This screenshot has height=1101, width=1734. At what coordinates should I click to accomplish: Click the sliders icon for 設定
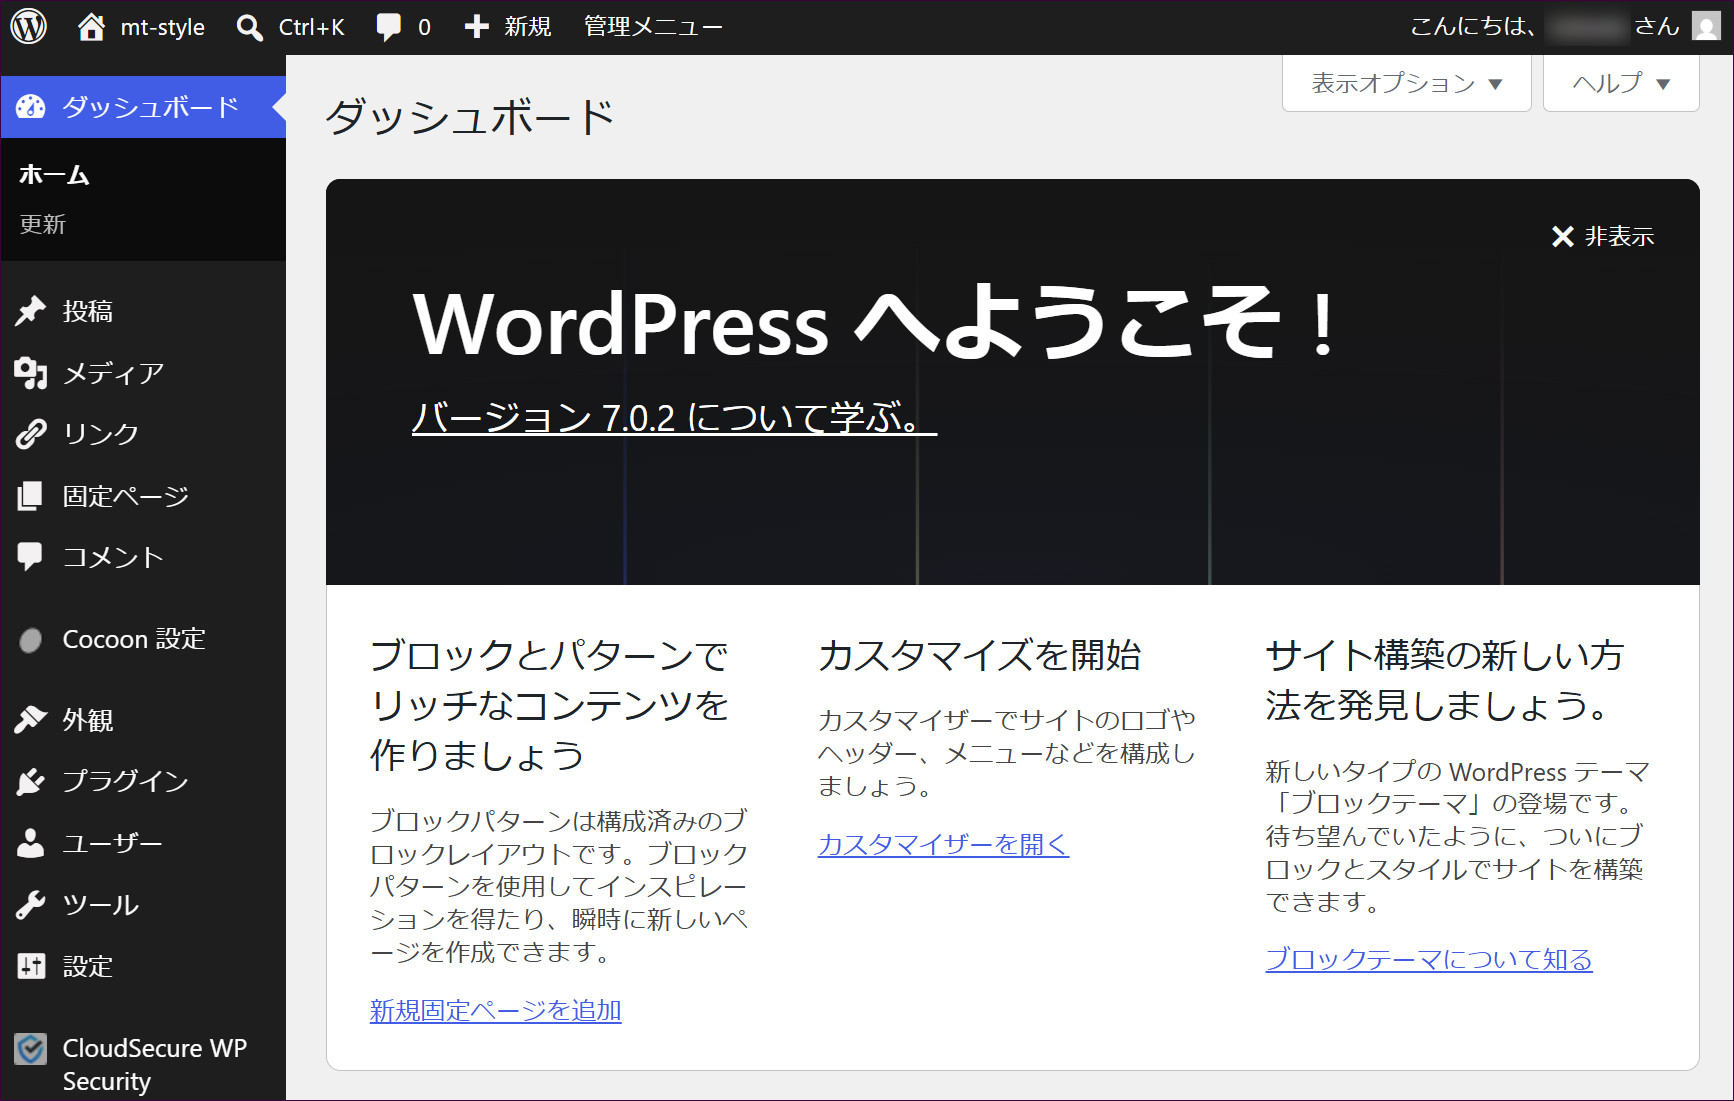click(31, 966)
